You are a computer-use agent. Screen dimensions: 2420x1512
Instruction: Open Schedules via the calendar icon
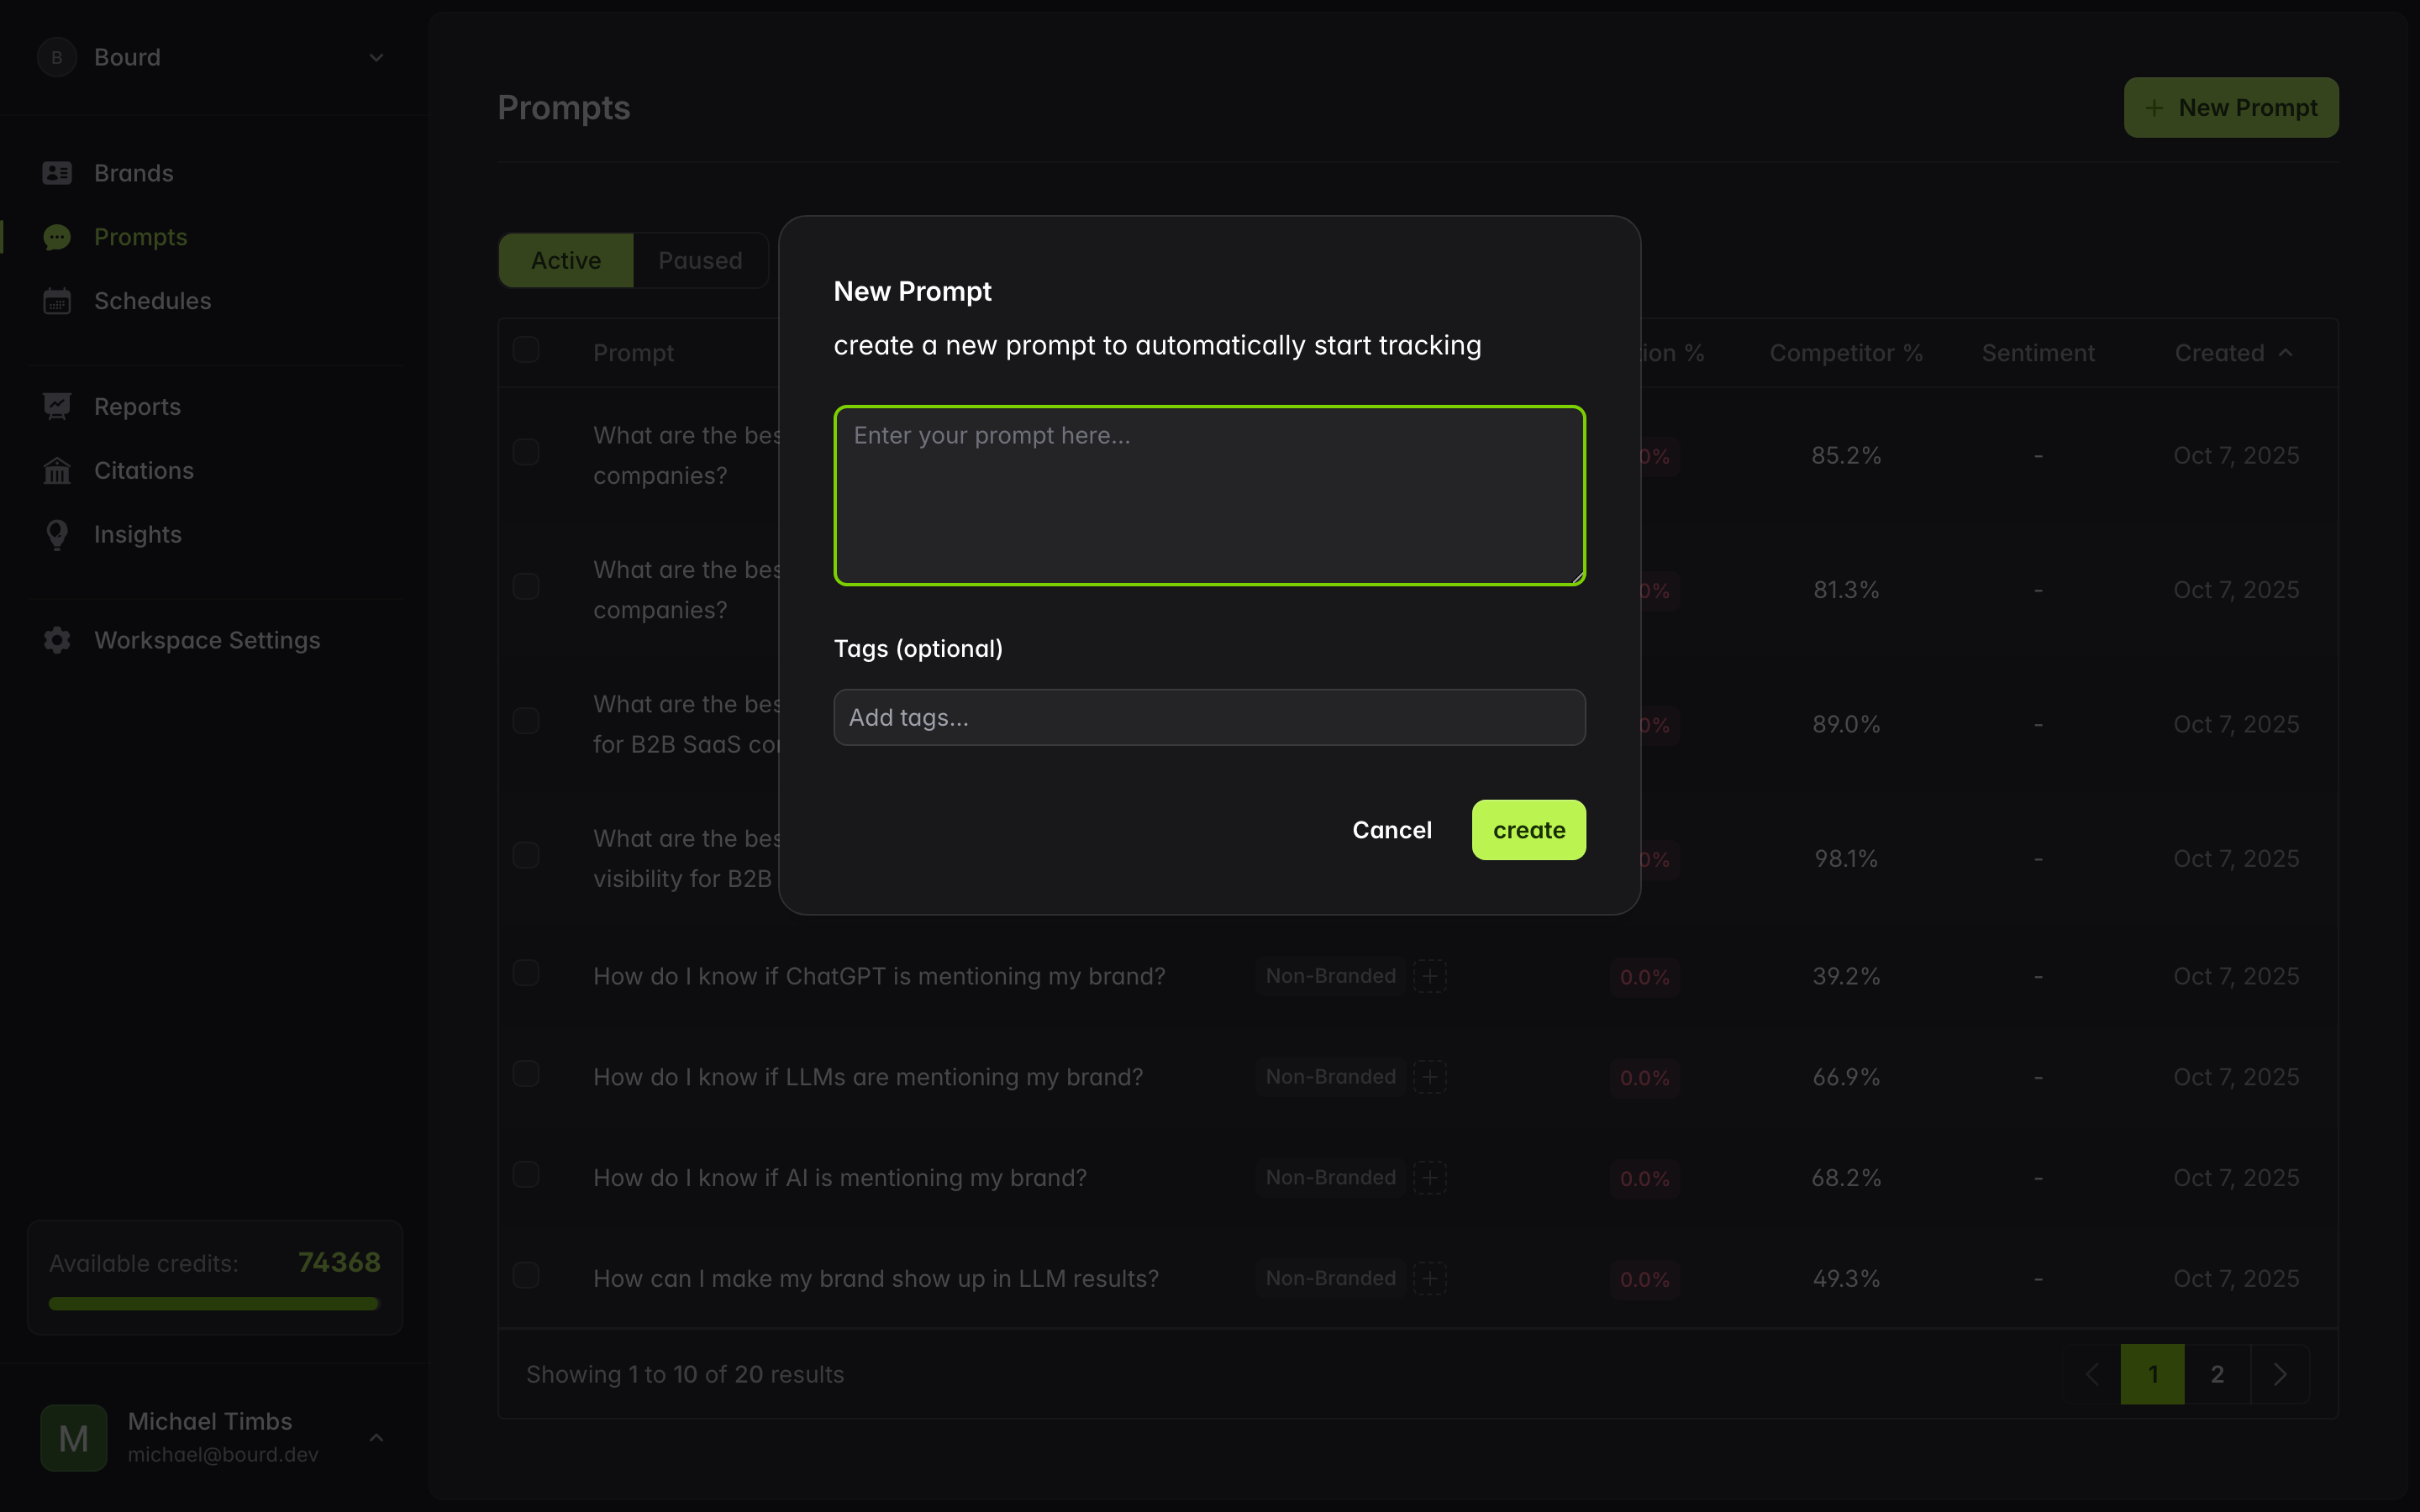[x=57, y=300]
